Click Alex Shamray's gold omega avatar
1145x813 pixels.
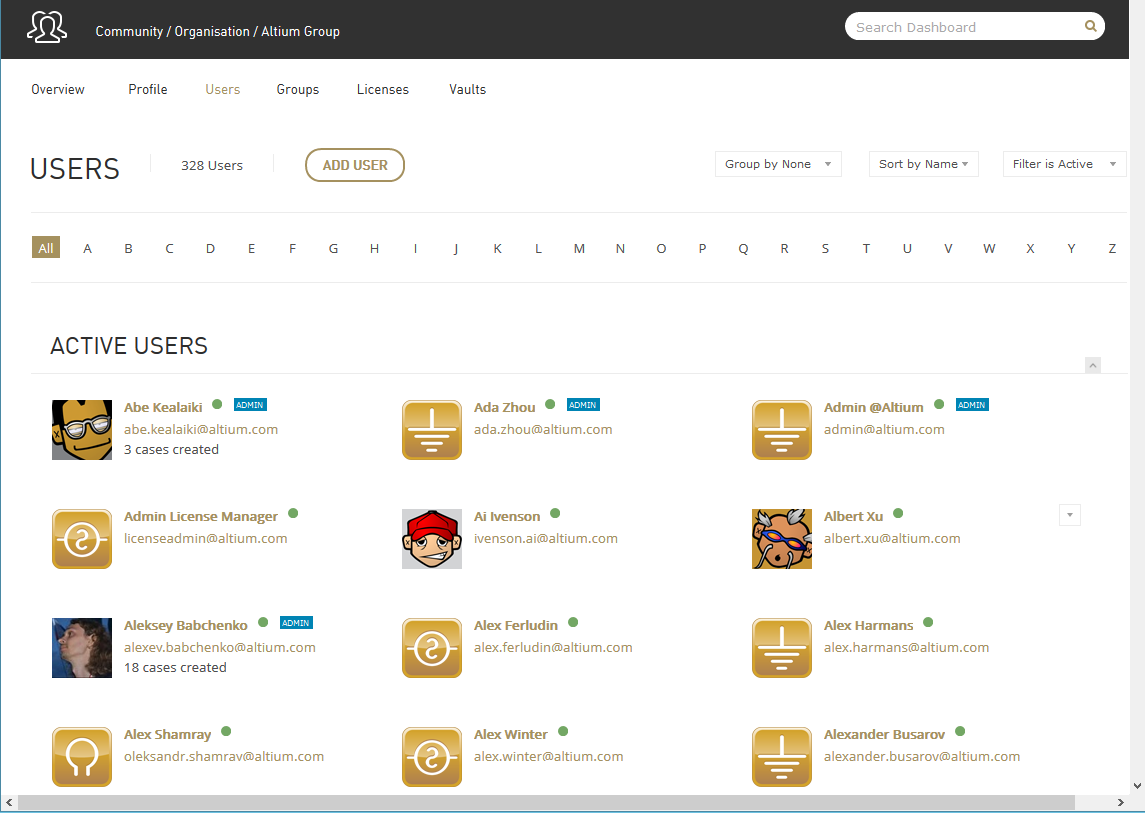(x=82, y=757)
